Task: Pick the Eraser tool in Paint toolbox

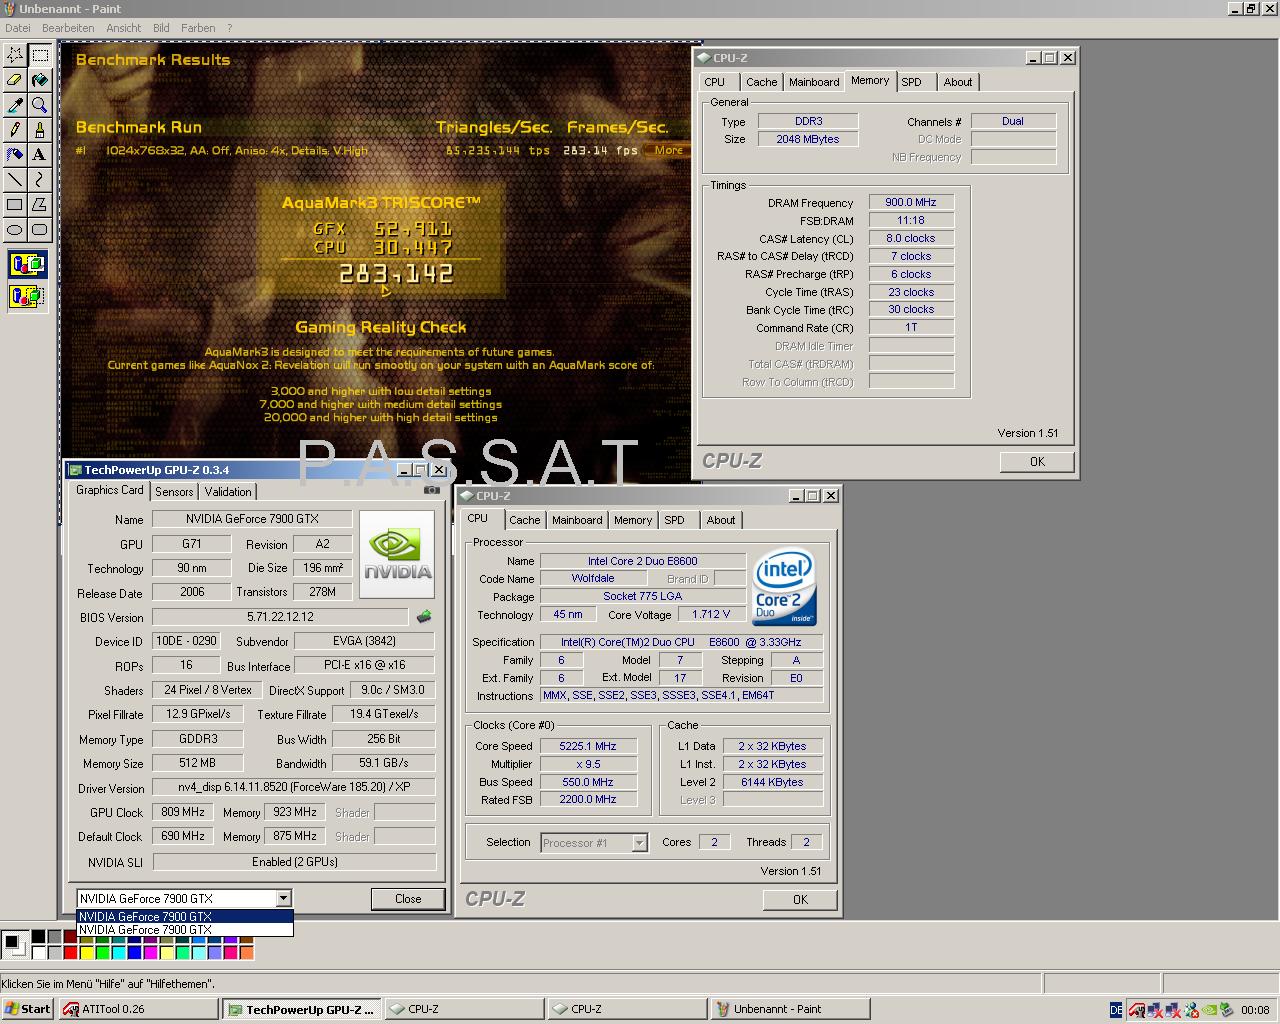Action: coord(15,80)
